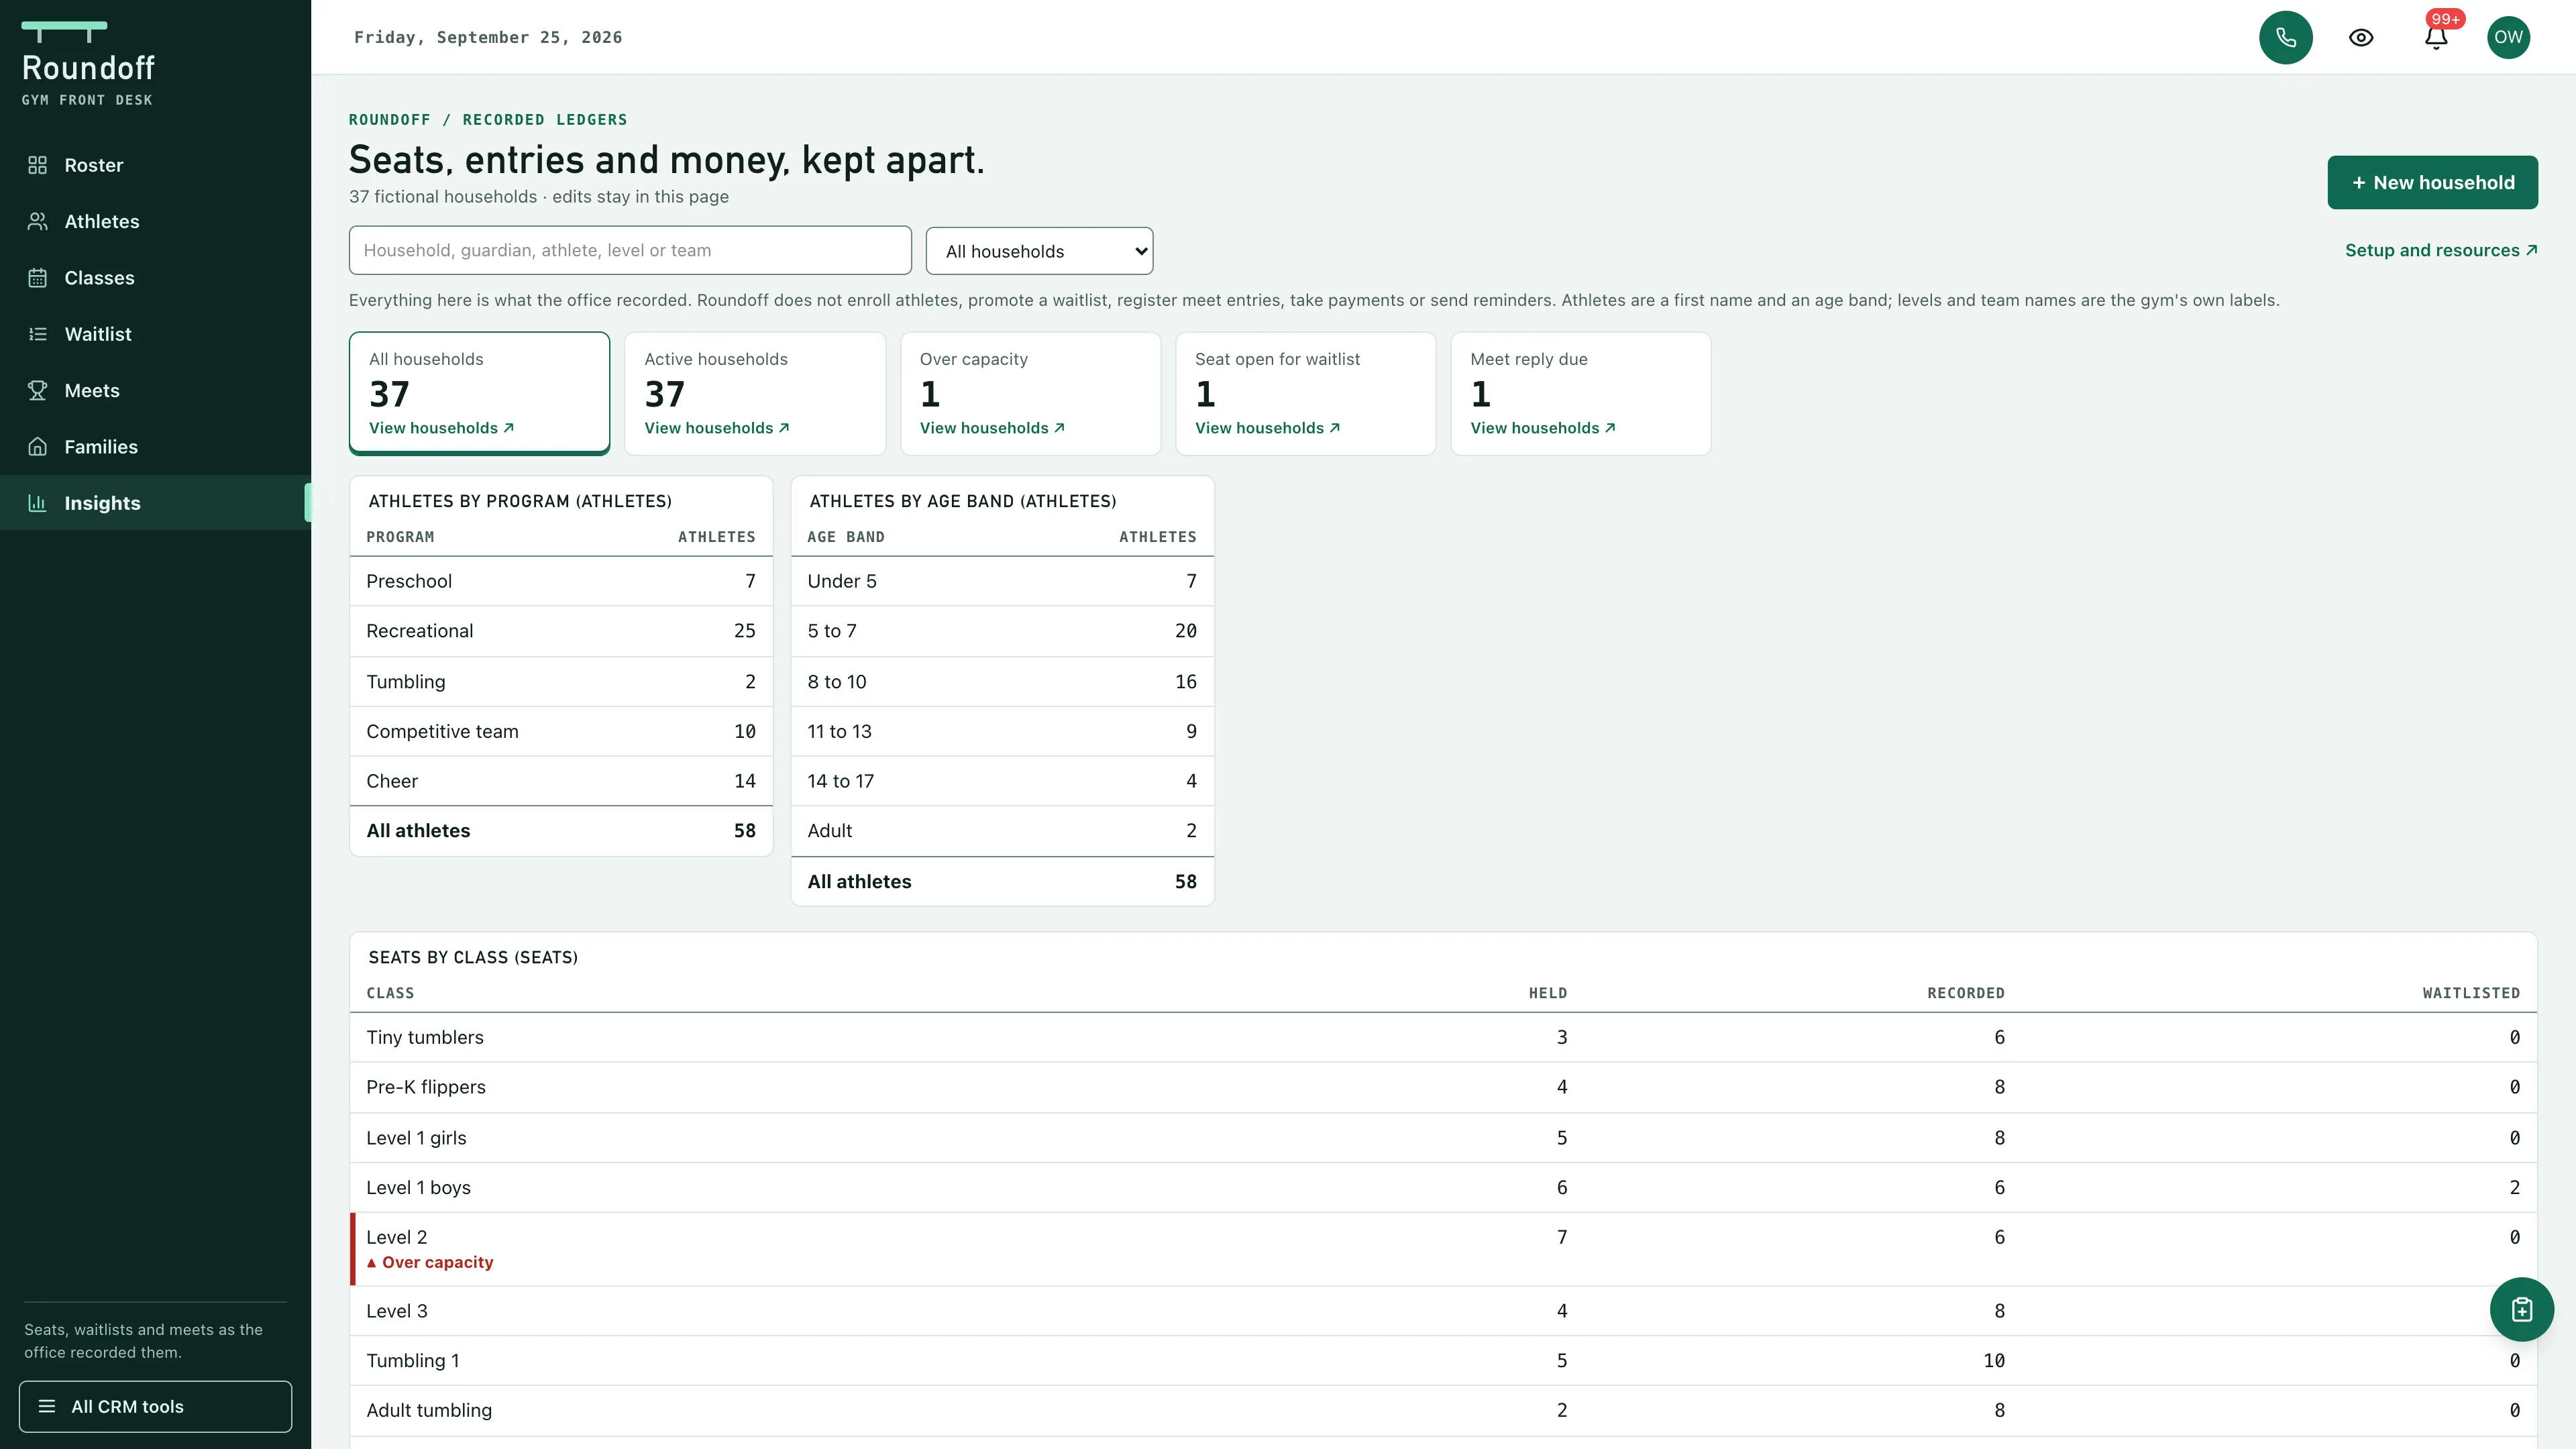View households under Active households card
Viewport: 2576px width, 1449px height.
tap(716, 428)
